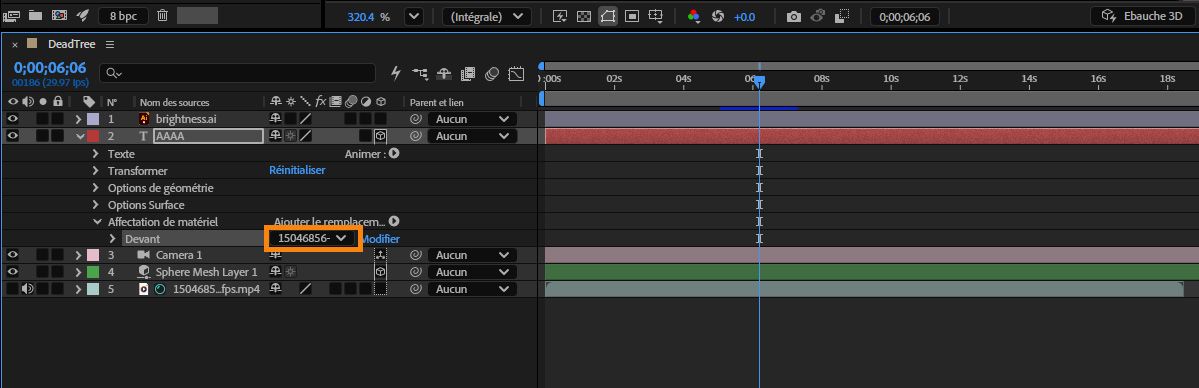
Task: Toggle 3D layer switch on AAAA layer
Action: 380,136
